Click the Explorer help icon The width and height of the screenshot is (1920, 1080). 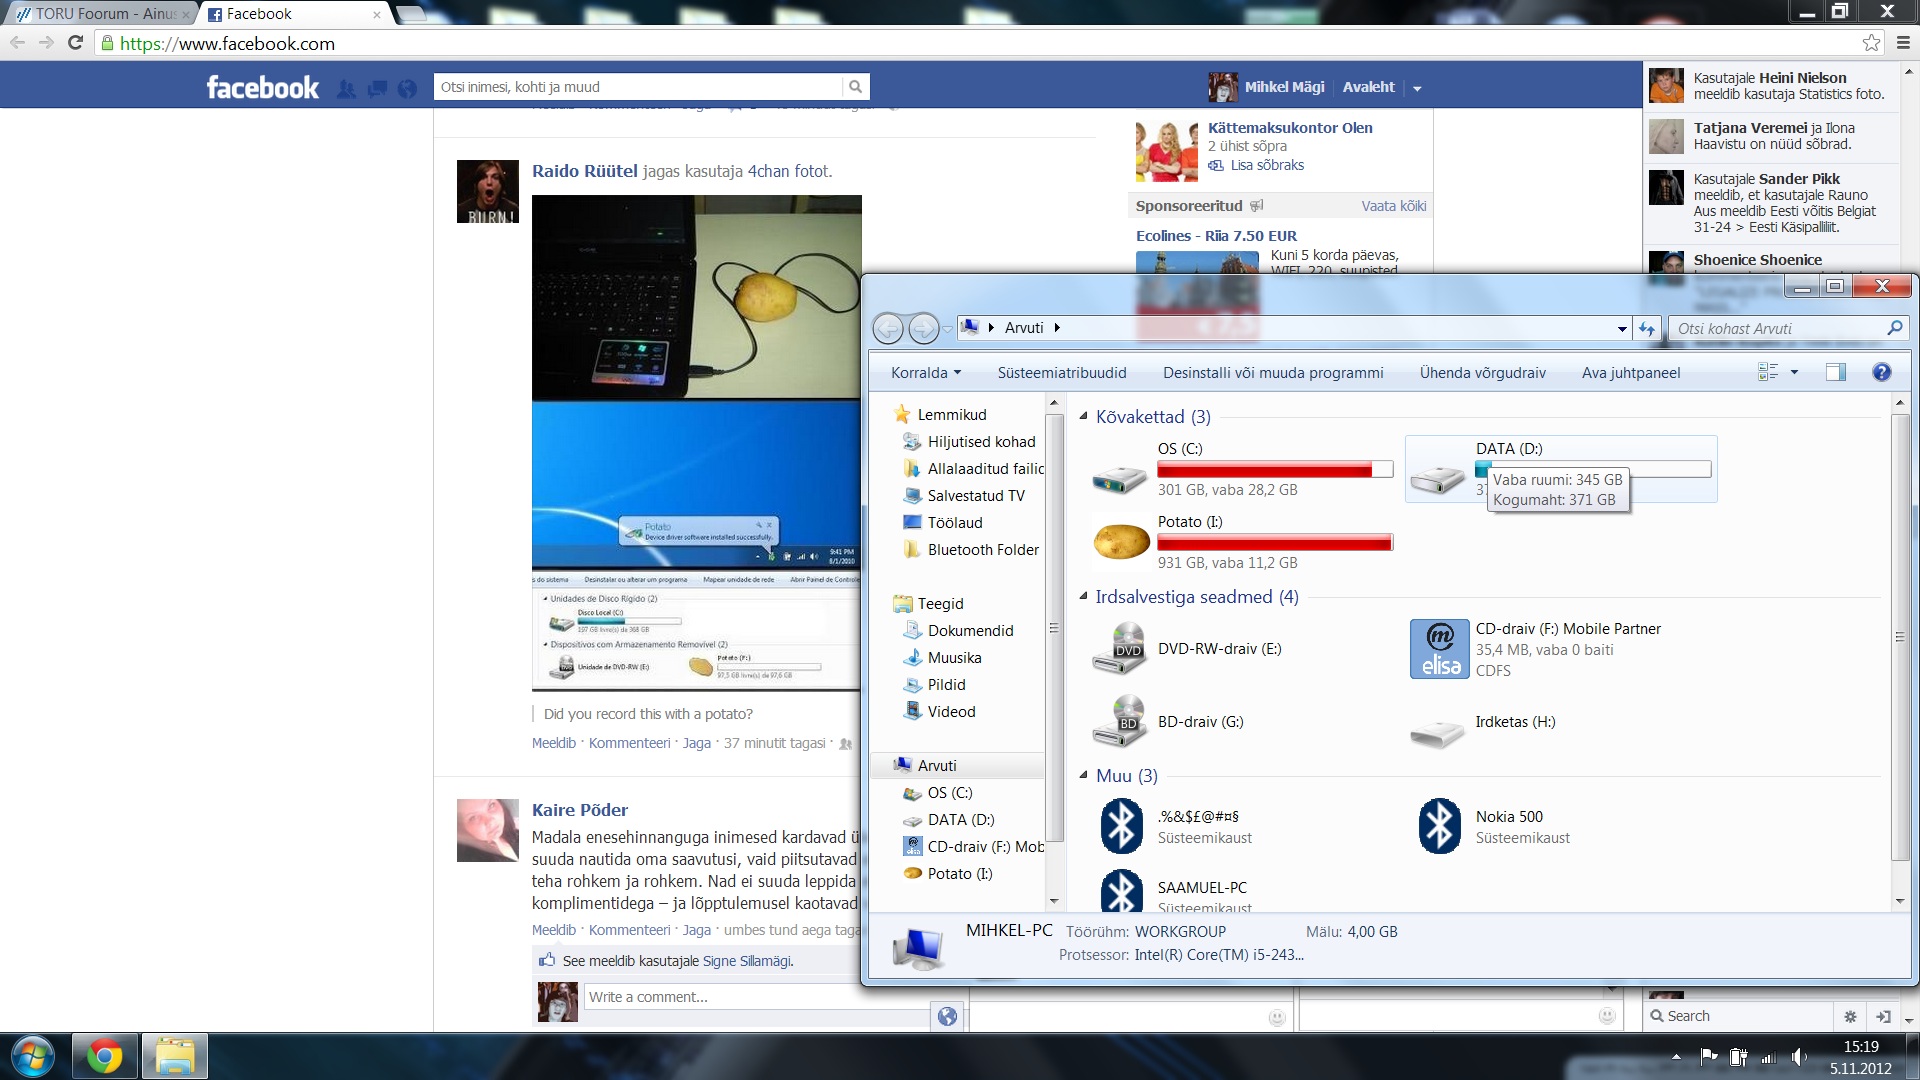[1881, 372]
